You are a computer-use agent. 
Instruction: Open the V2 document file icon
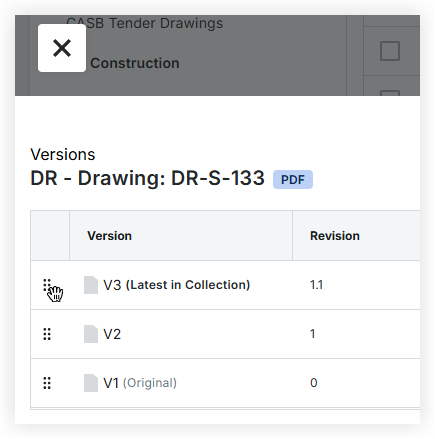pyautogui.click(x=91, y=334)
